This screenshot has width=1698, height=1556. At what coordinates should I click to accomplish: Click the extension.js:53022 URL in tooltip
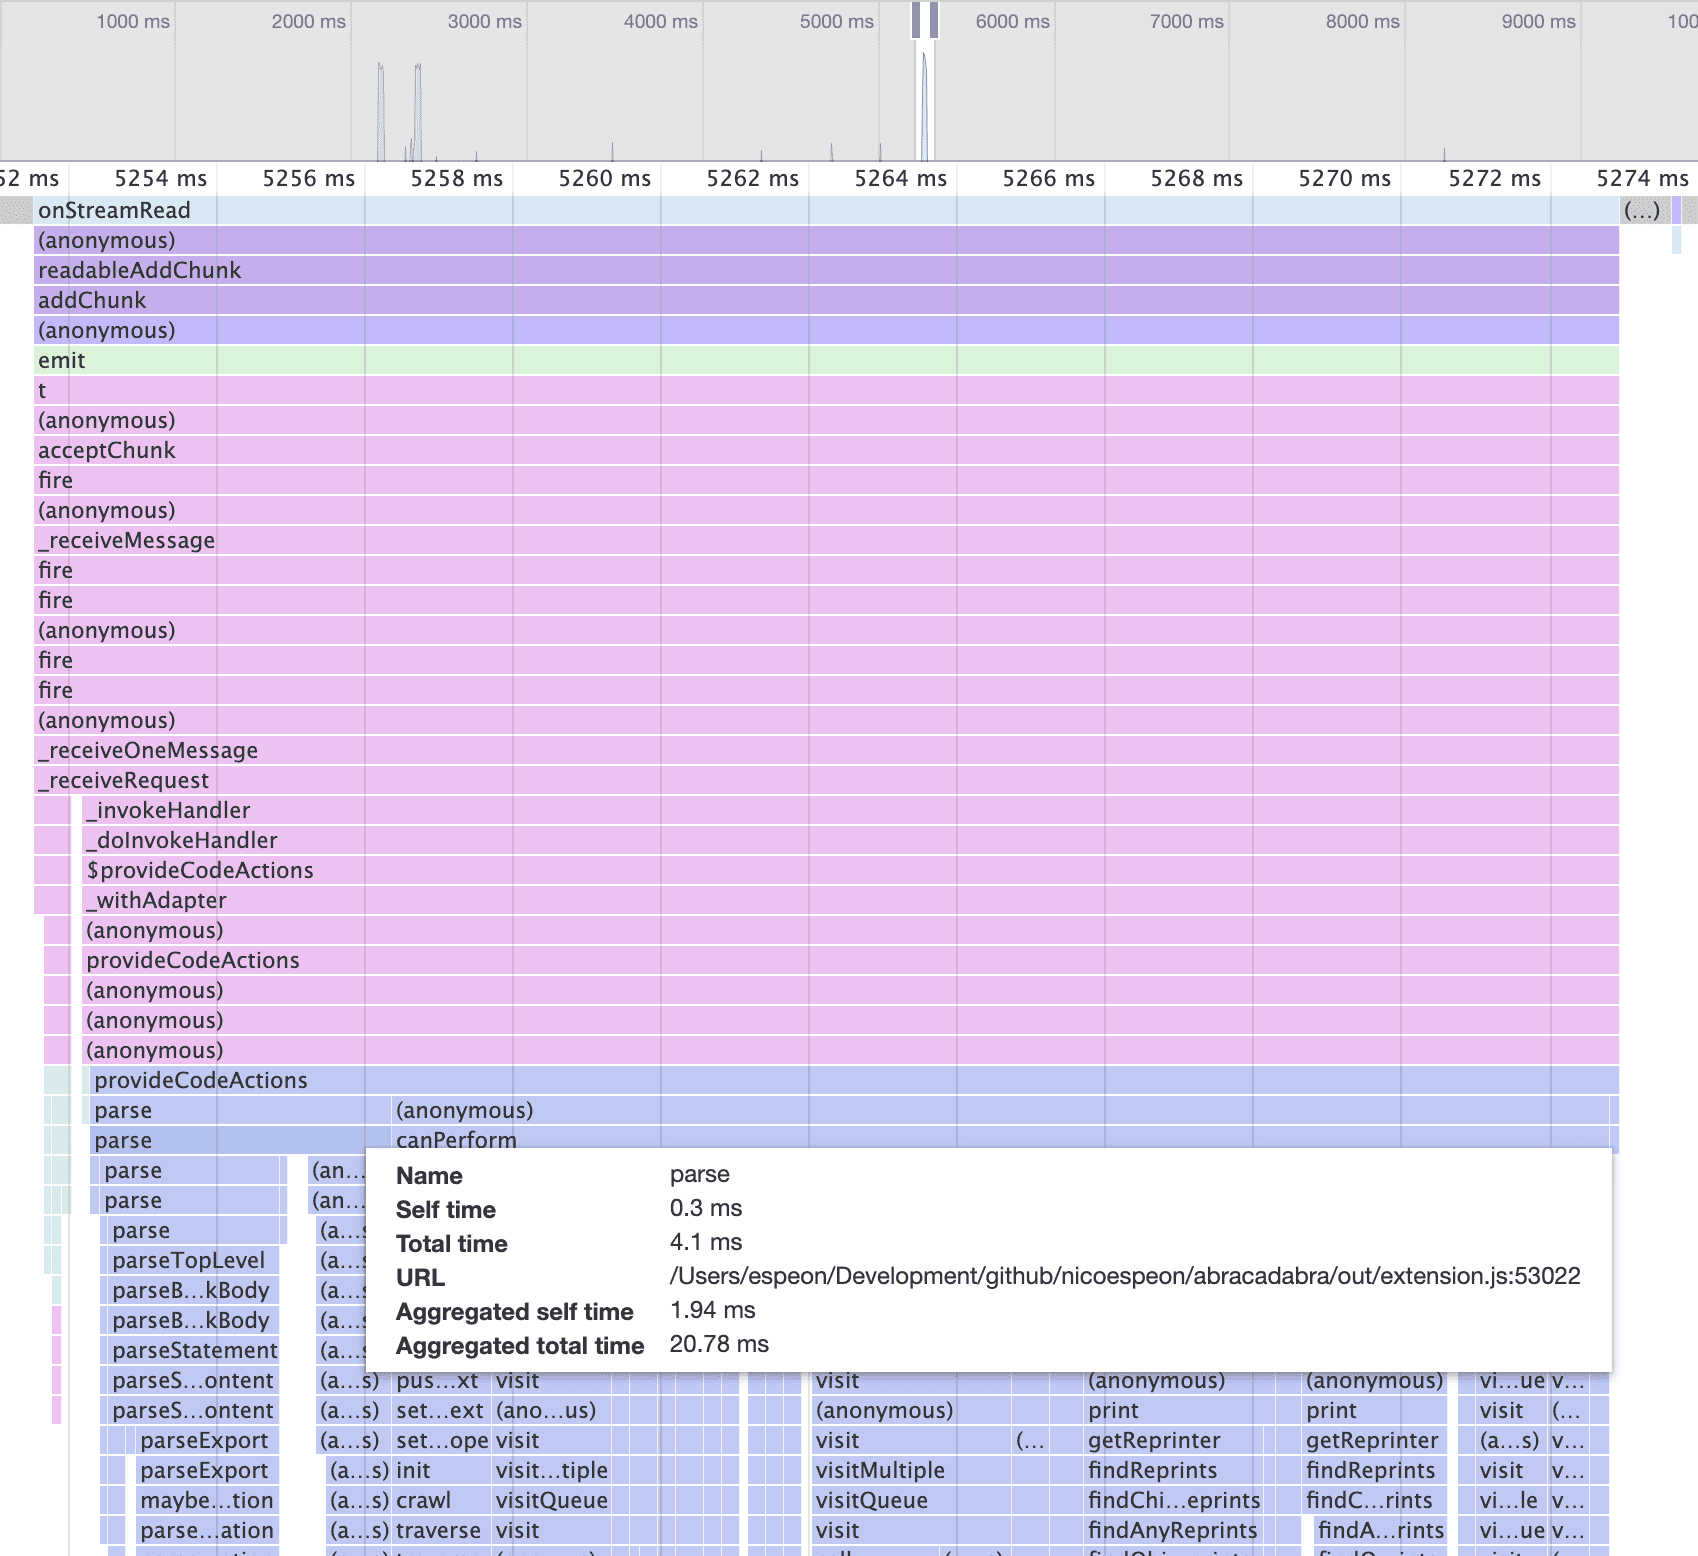click(1125, 1276)
